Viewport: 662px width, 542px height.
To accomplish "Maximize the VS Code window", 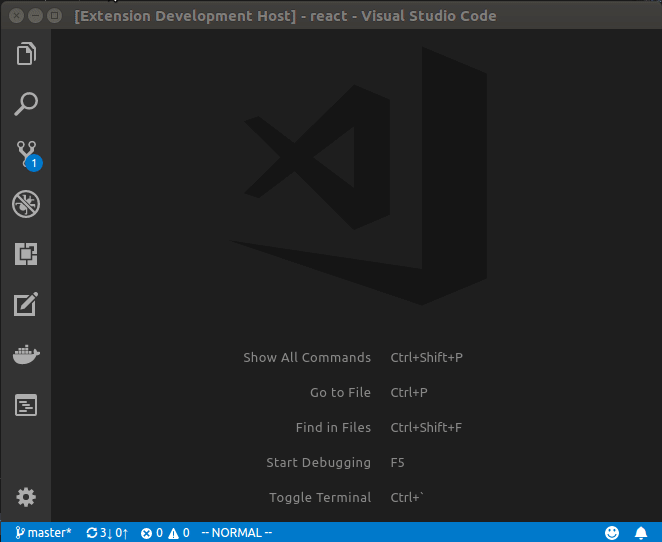I will click(54, 16).
